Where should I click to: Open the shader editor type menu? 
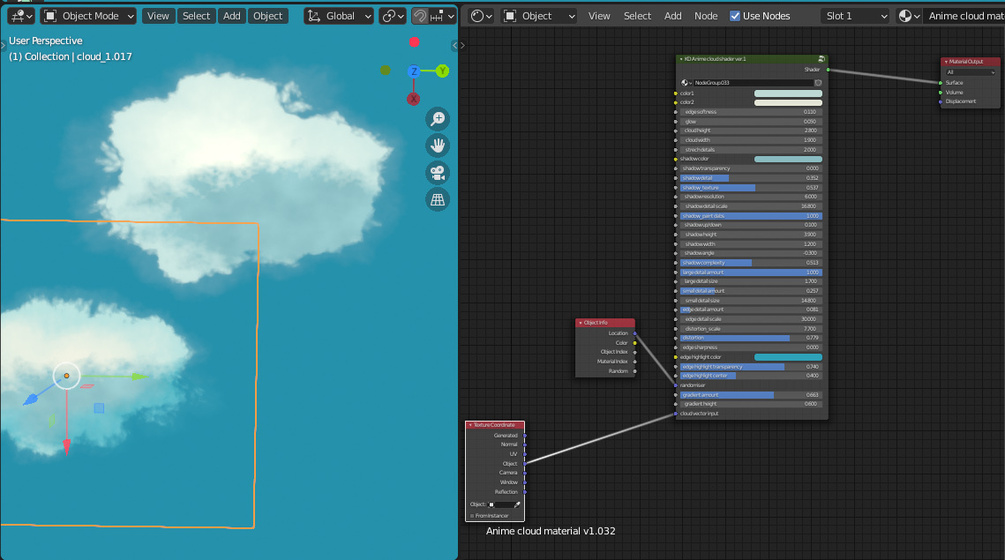click(x=481, y=16)
